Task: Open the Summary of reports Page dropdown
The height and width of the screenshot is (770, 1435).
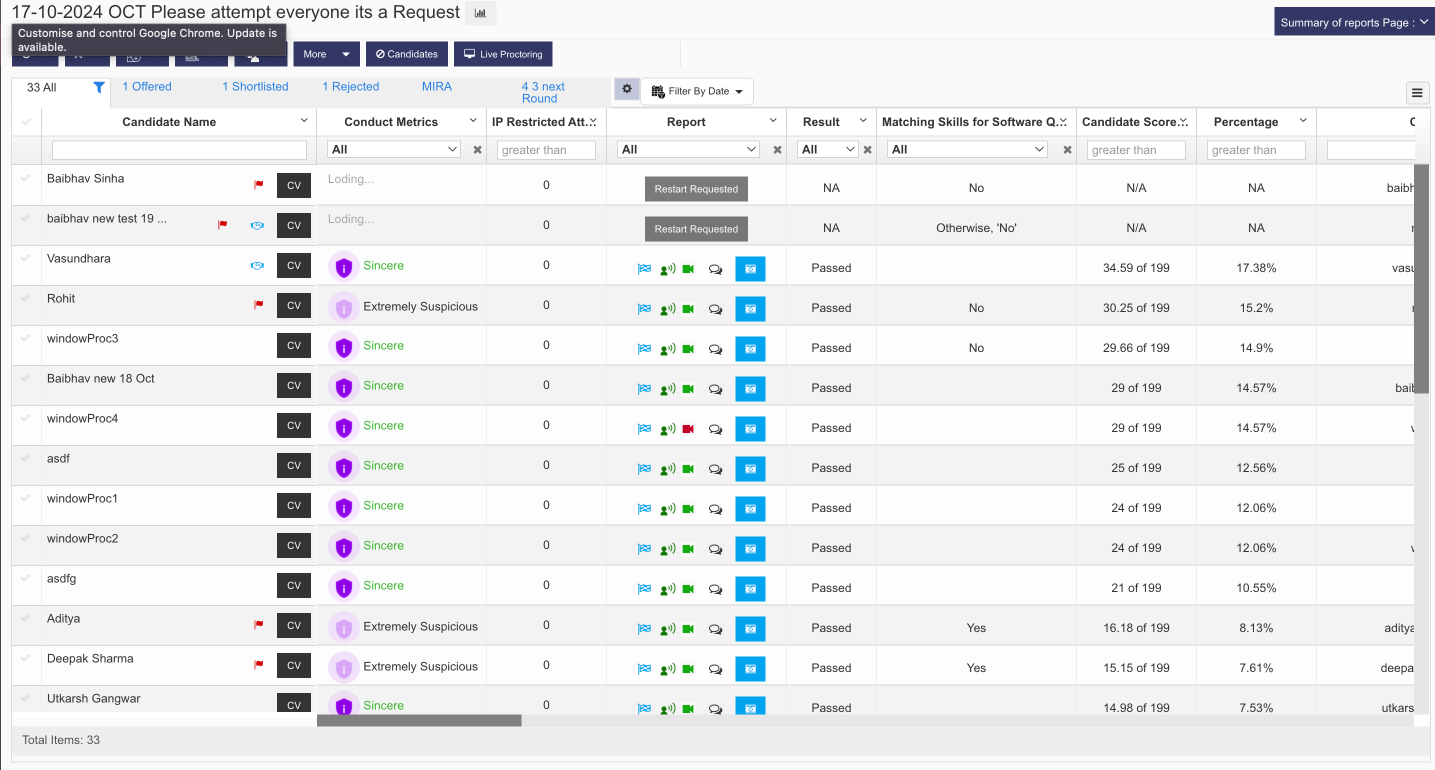Action: click(x=1353, y=20)
